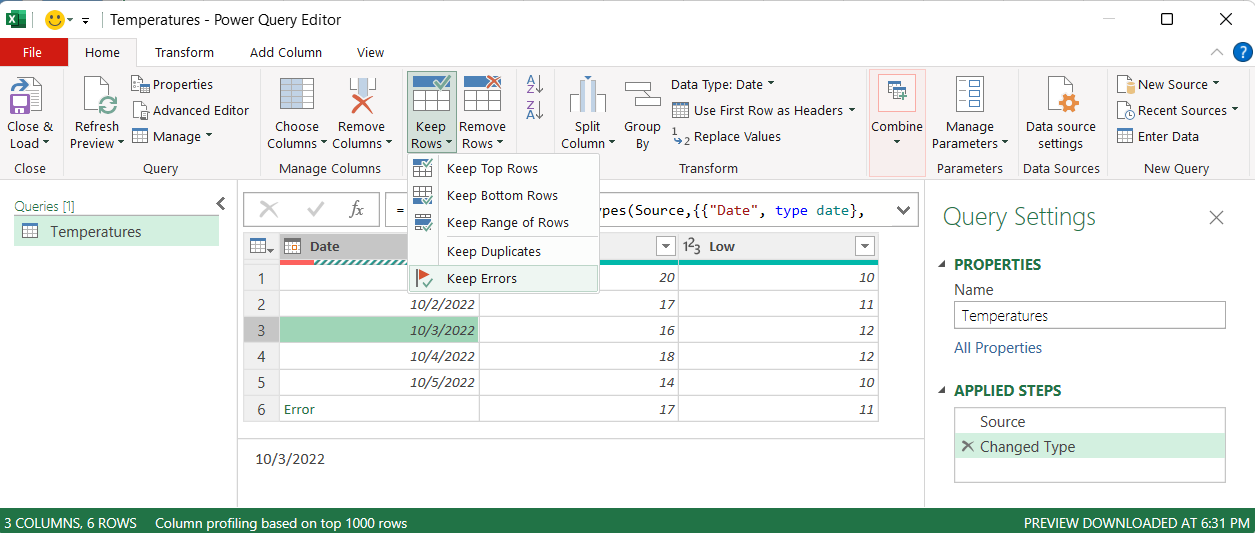The image size is (1255, 533).
Task: Click the query Name field
Action: pyautogui.click(x=1090, y=315)
